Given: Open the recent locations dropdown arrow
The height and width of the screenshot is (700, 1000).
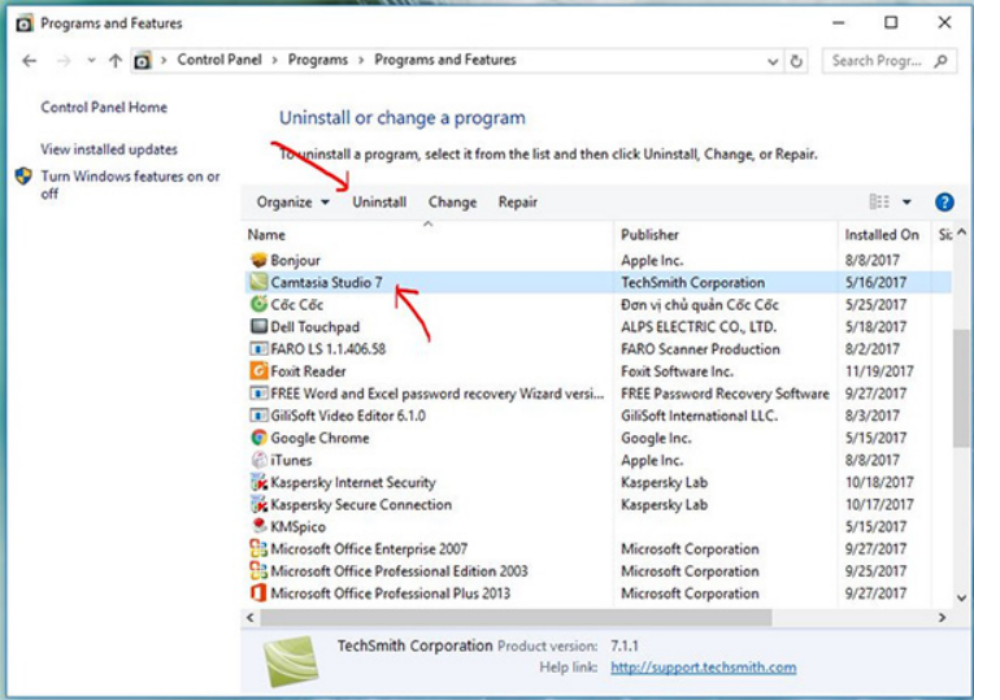Looking at the screenshot, I should (x=91, y=61).
